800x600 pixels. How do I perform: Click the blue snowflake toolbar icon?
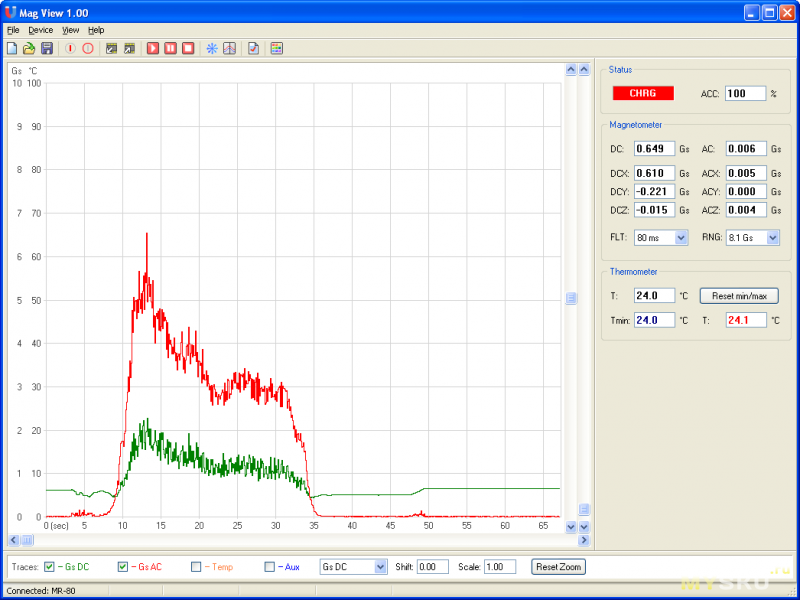[x=211, y=48]
